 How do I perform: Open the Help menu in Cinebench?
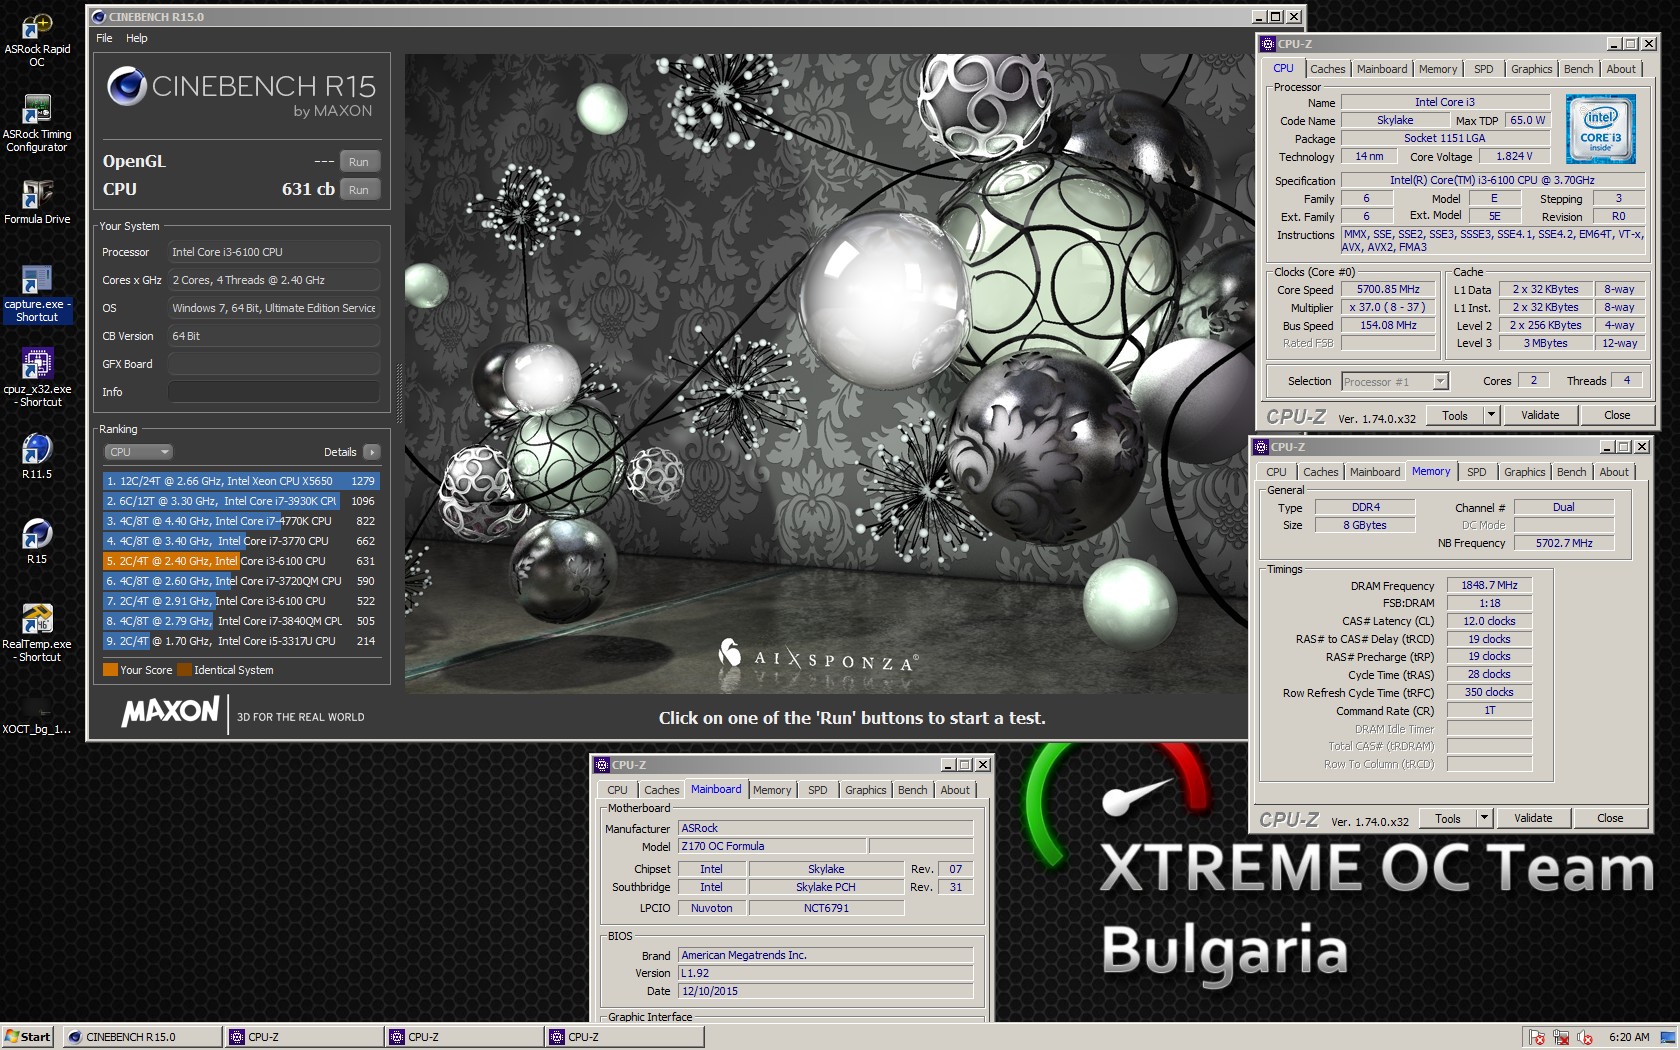point(137,38)
